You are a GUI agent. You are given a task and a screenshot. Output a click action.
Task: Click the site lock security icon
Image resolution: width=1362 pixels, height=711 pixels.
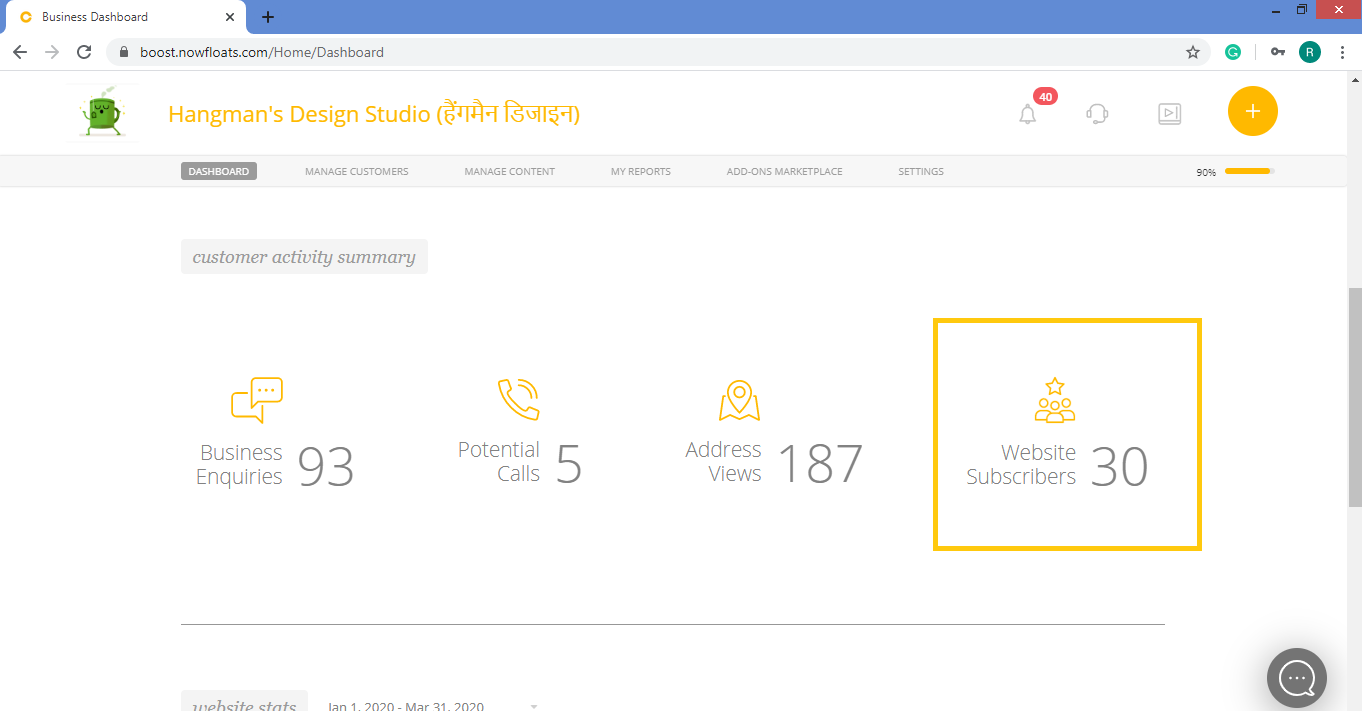click(125, 52)
